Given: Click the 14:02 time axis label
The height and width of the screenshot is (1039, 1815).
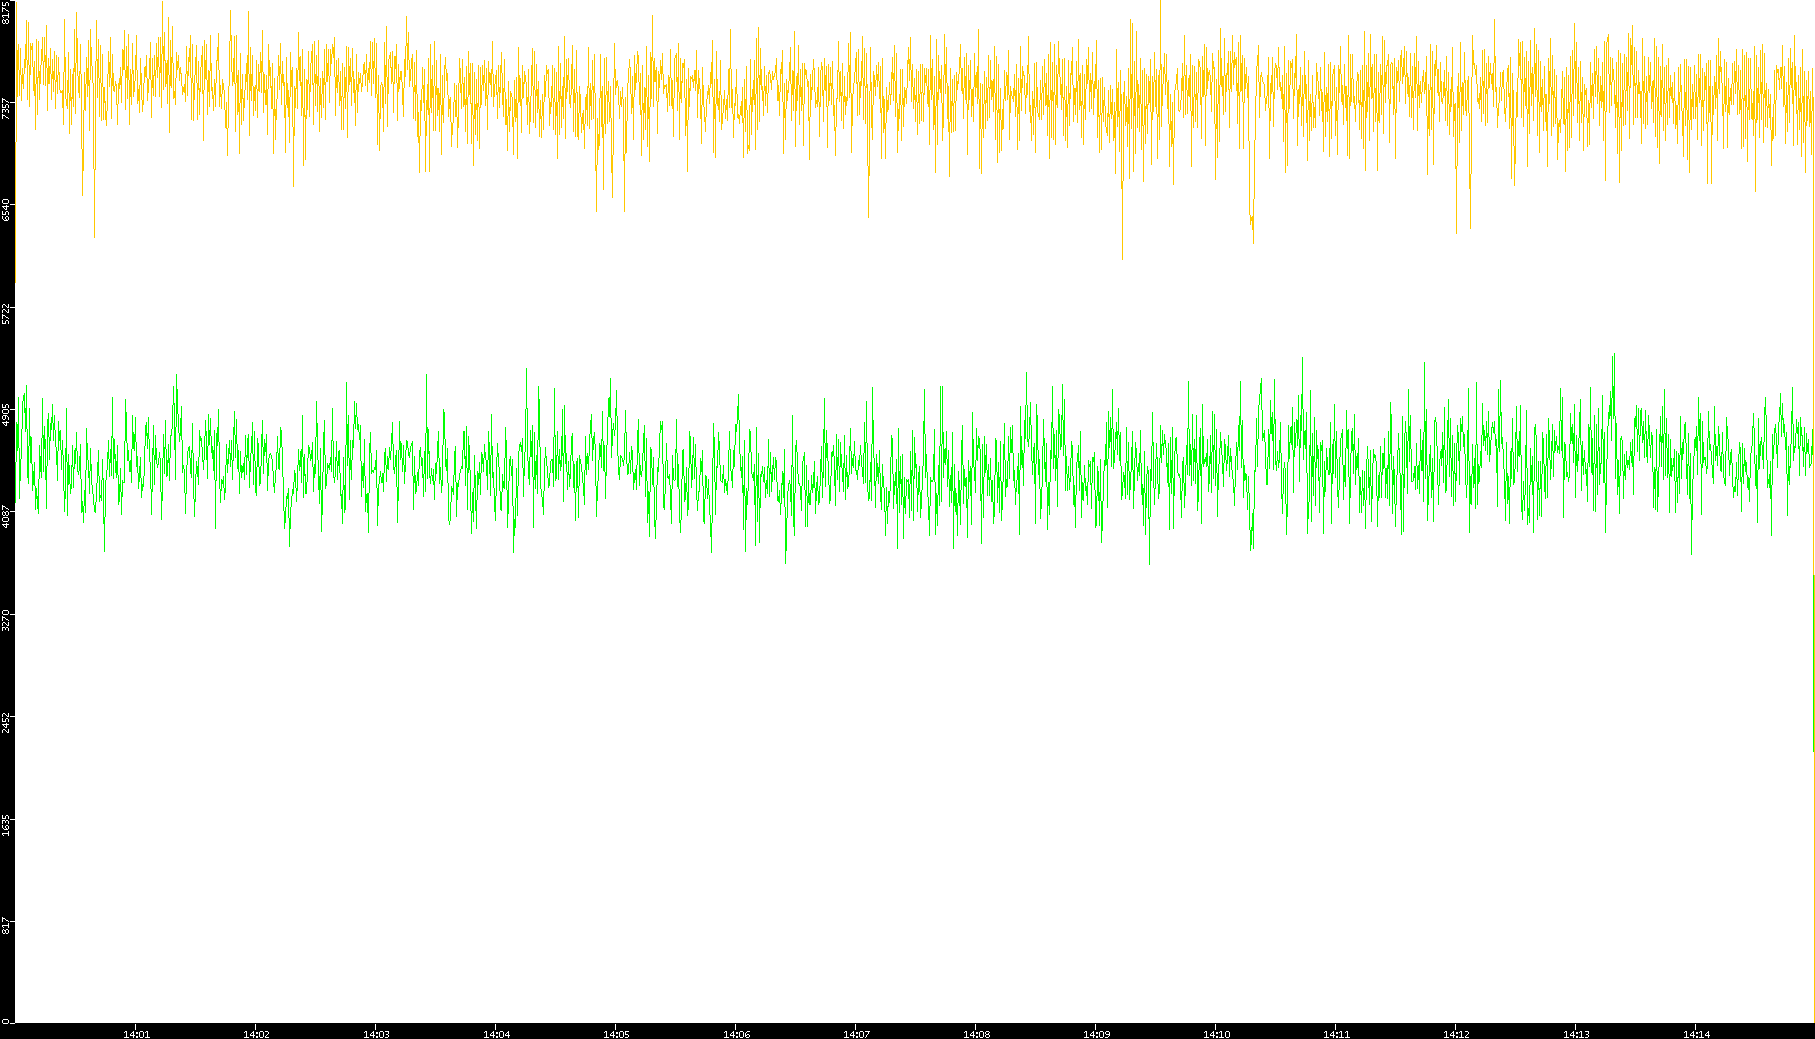Looking at the screenshot, I should point(256,1034).
